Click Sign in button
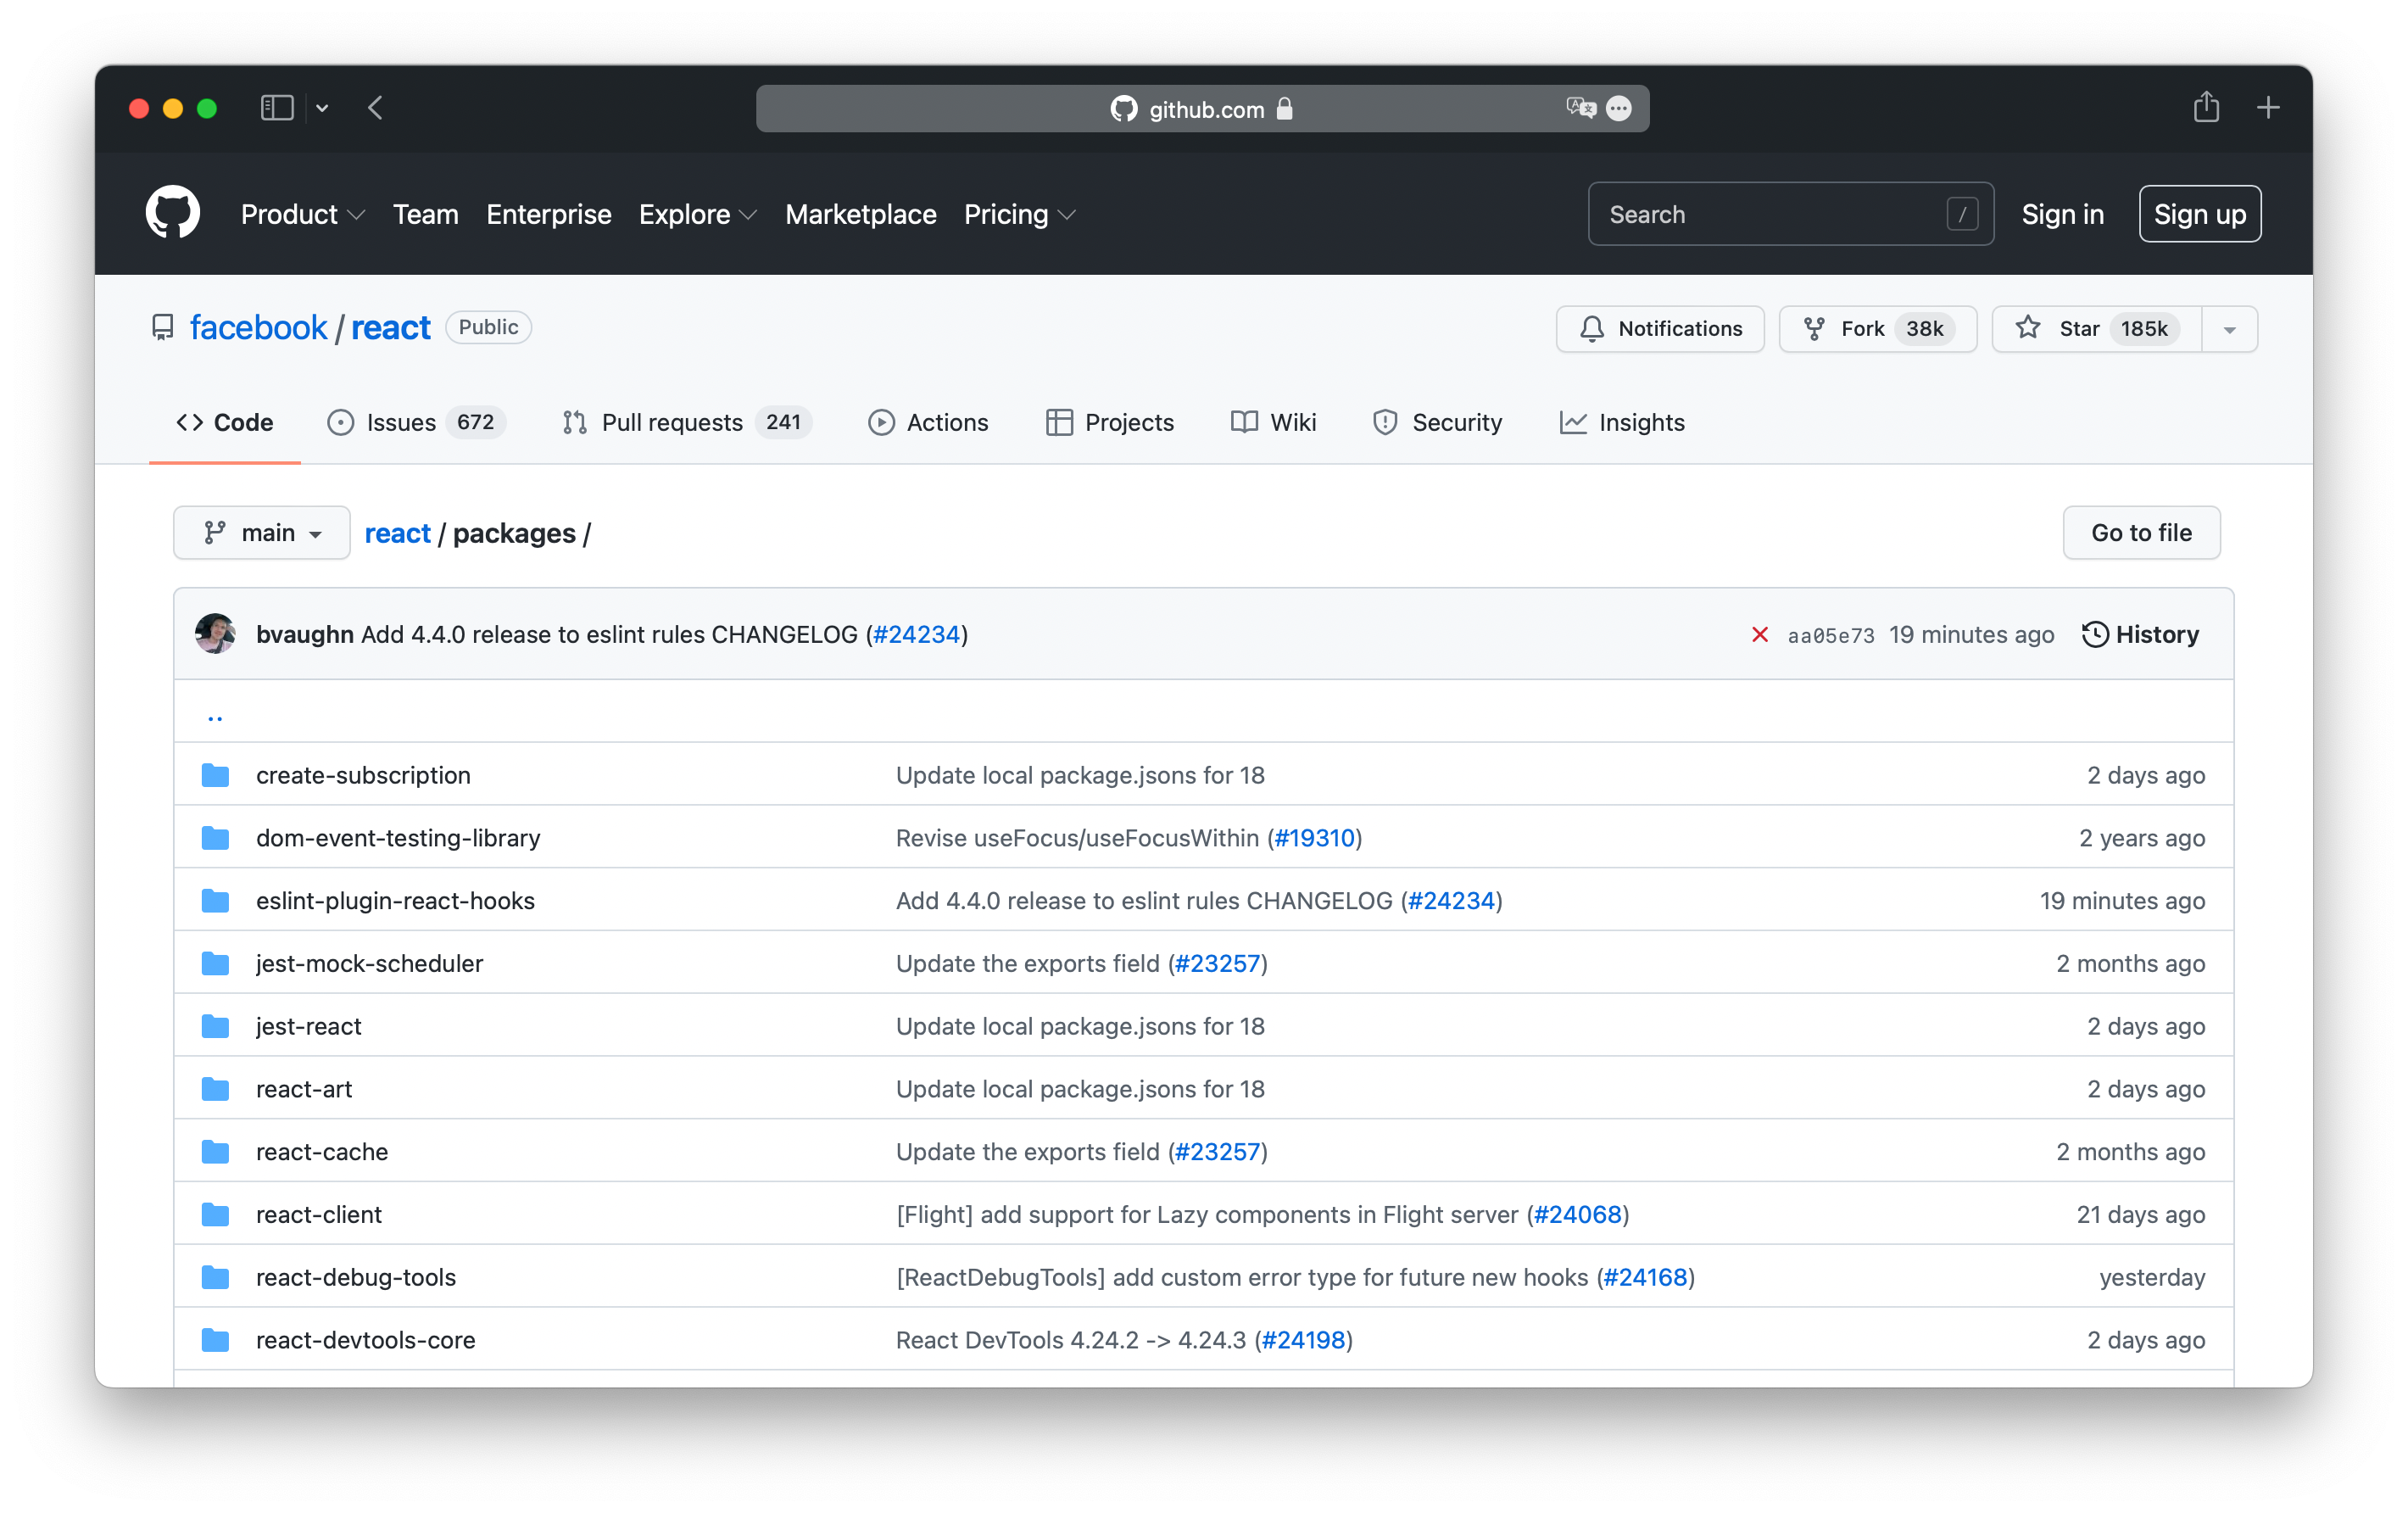This screenshot has width=2408, height=1513. click(2061, 215)
